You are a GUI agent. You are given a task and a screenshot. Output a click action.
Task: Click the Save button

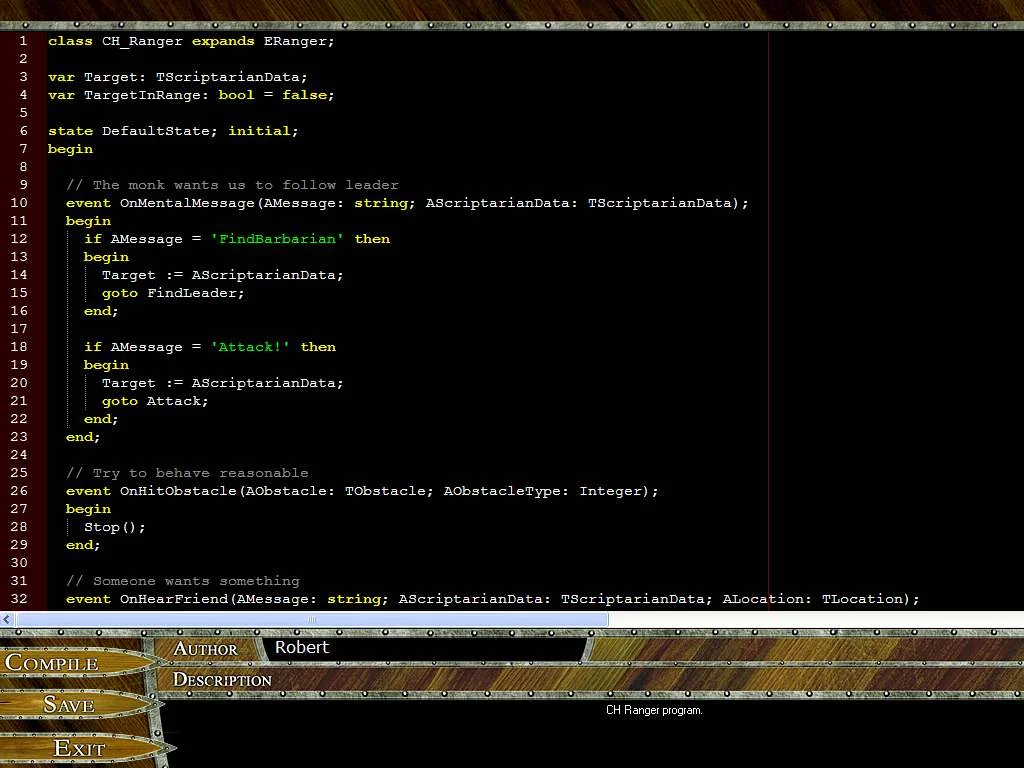click(67, 704)
